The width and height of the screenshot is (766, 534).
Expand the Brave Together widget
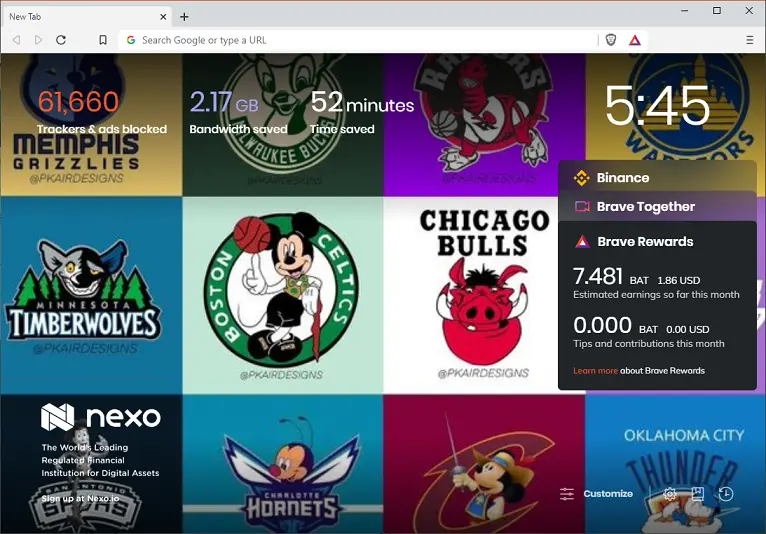point(658,207)
